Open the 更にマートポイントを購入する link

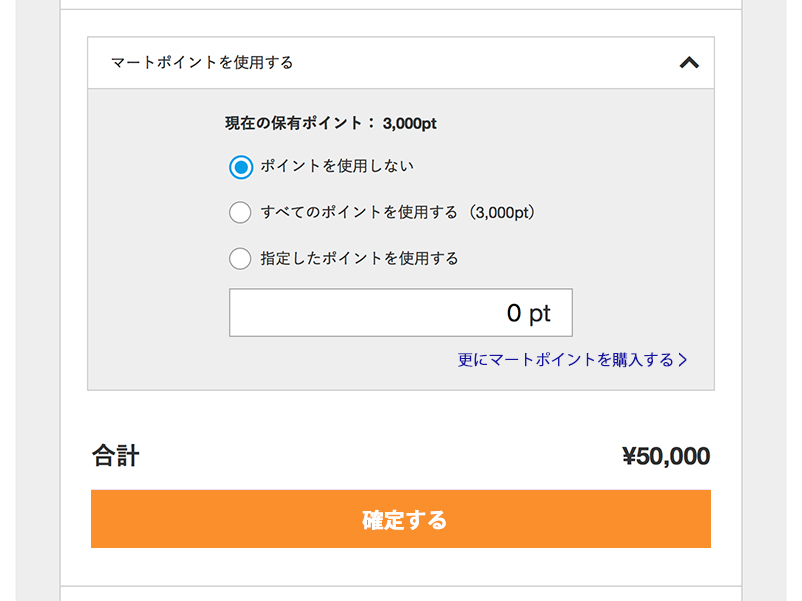point(566,360)
